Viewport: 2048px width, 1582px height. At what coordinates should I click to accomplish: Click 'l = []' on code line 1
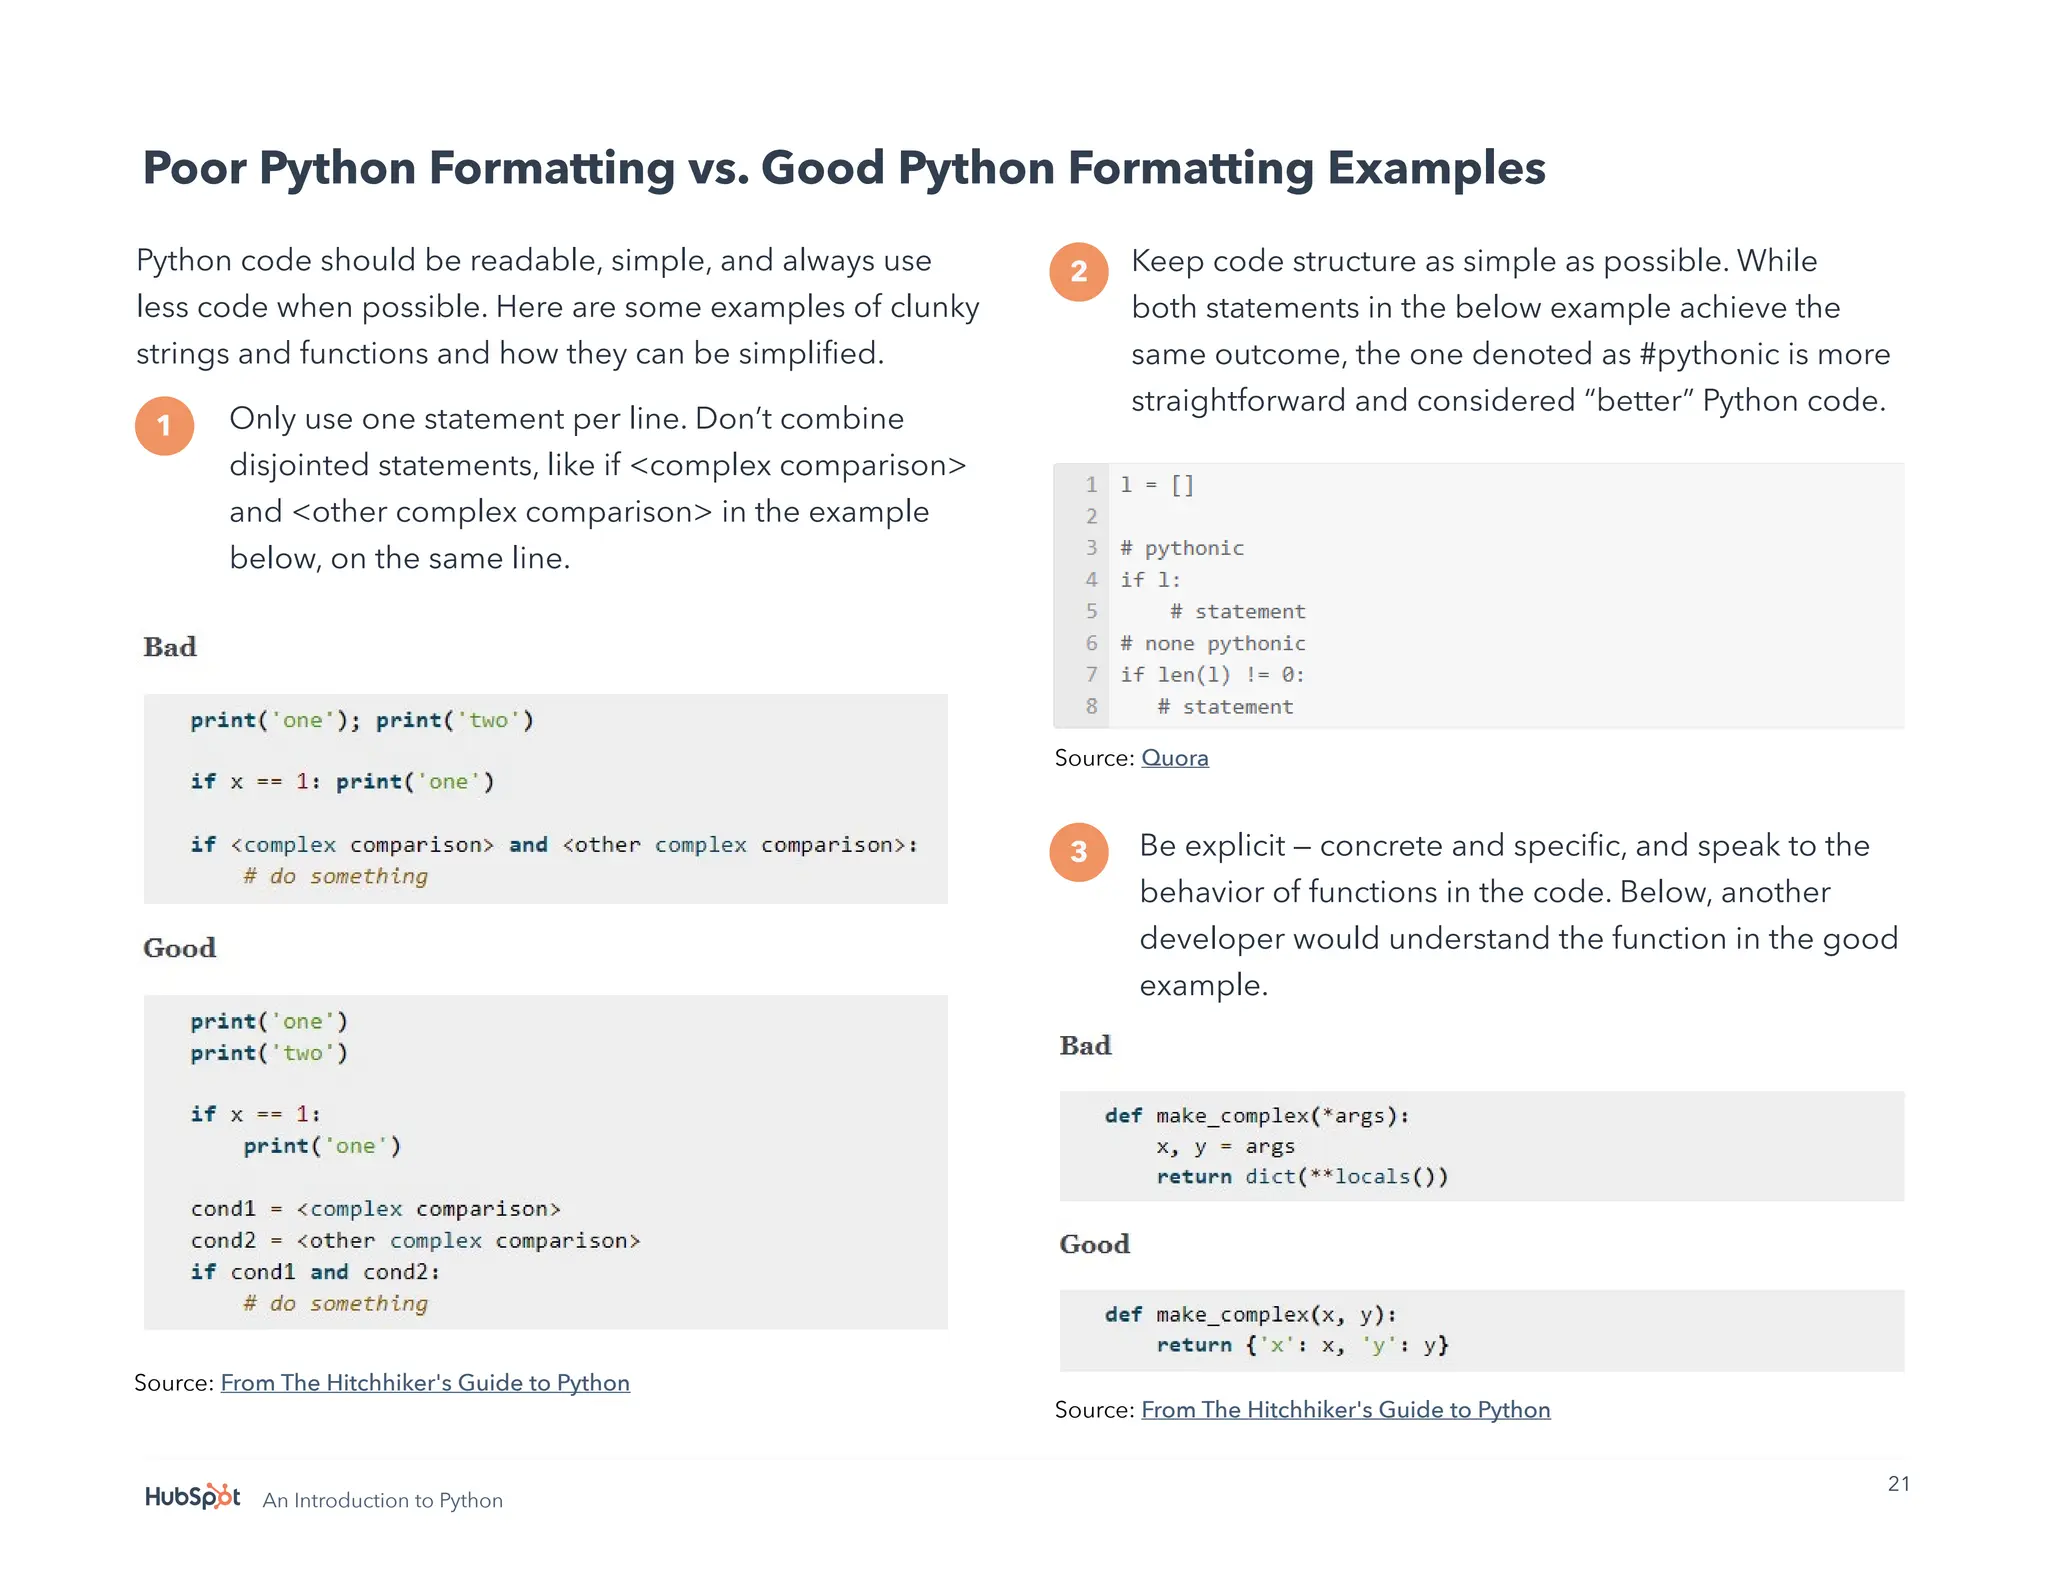1157,485
